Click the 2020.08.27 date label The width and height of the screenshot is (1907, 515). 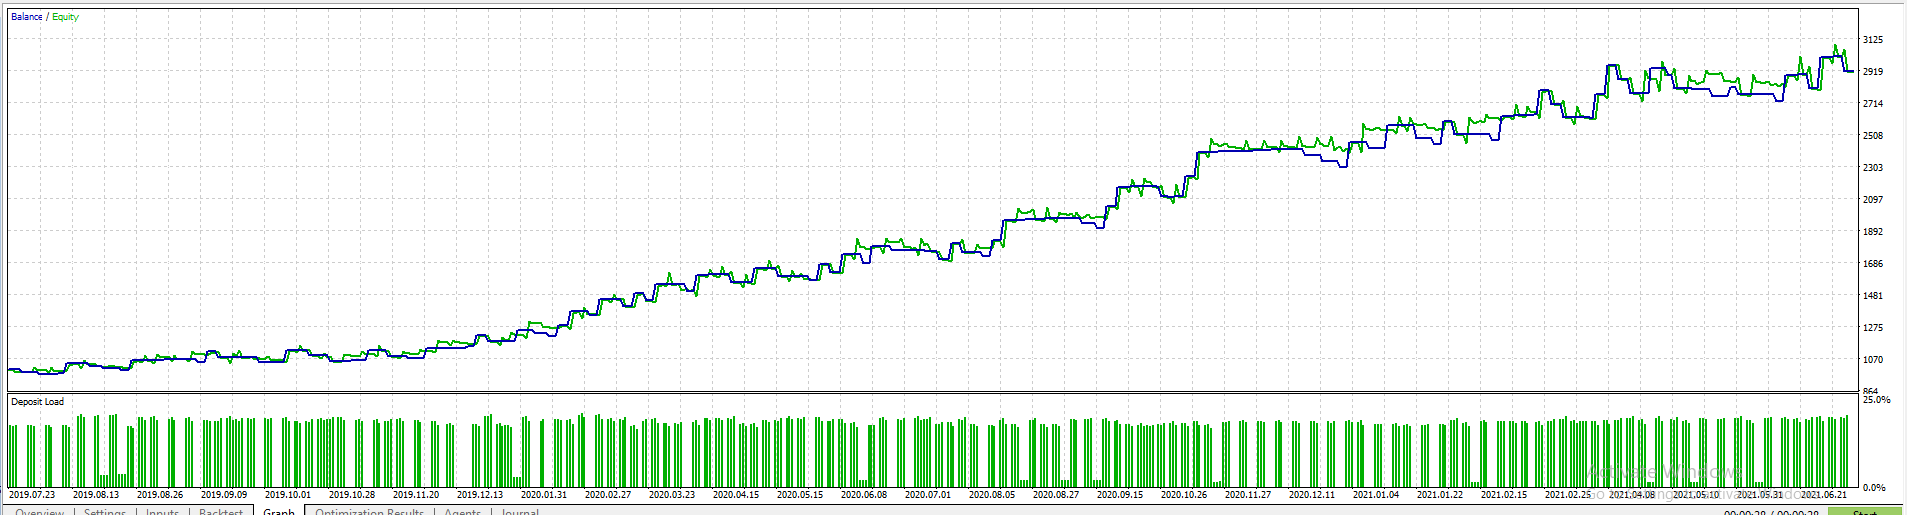pos(1056,495)
